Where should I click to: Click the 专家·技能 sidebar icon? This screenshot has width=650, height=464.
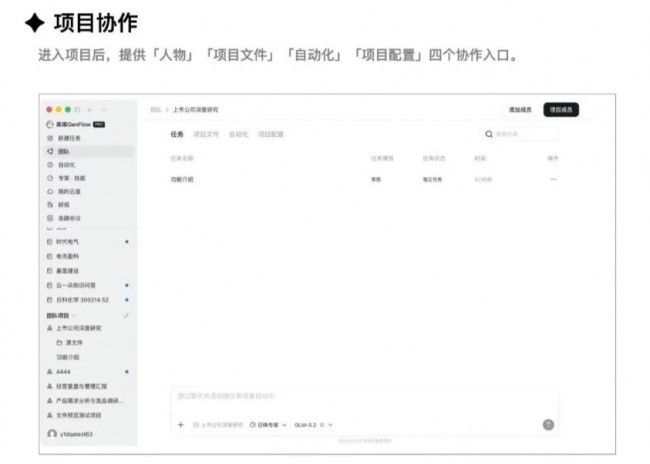coord(50,178)
